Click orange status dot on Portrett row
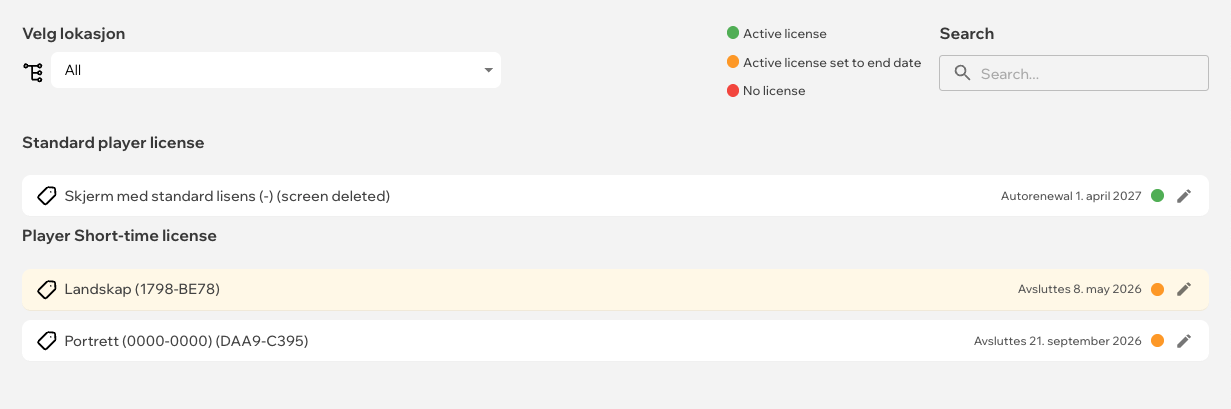The width and height of the screenshot is (1231, 409). point(1157,341)
